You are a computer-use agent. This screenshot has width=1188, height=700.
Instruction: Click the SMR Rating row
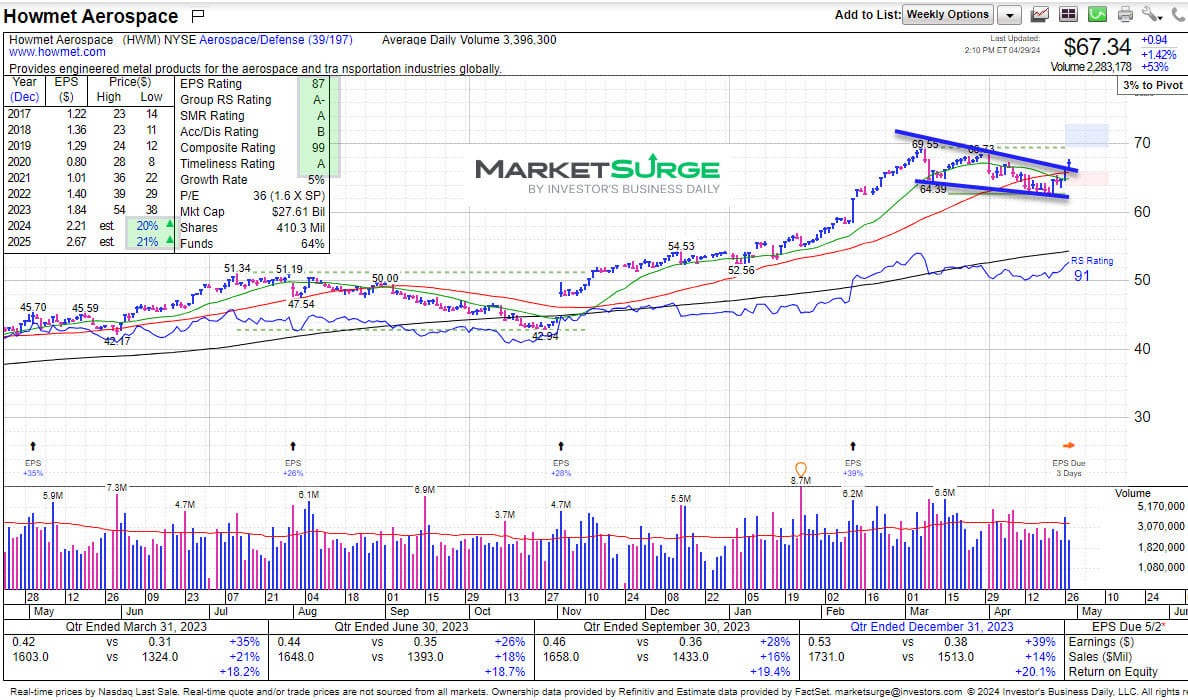pyautogui.click(x=252, y=116)
